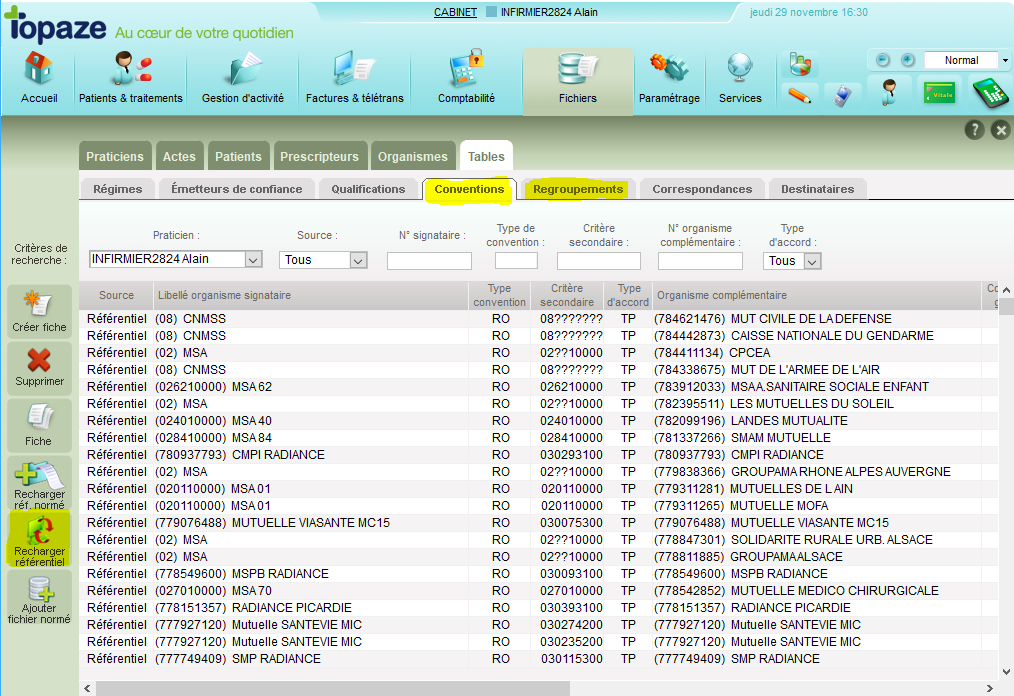Viewport: 1014px width, 696px height.
Task: Select the Conventions sub-tab
Action: [x=469, y=189]
